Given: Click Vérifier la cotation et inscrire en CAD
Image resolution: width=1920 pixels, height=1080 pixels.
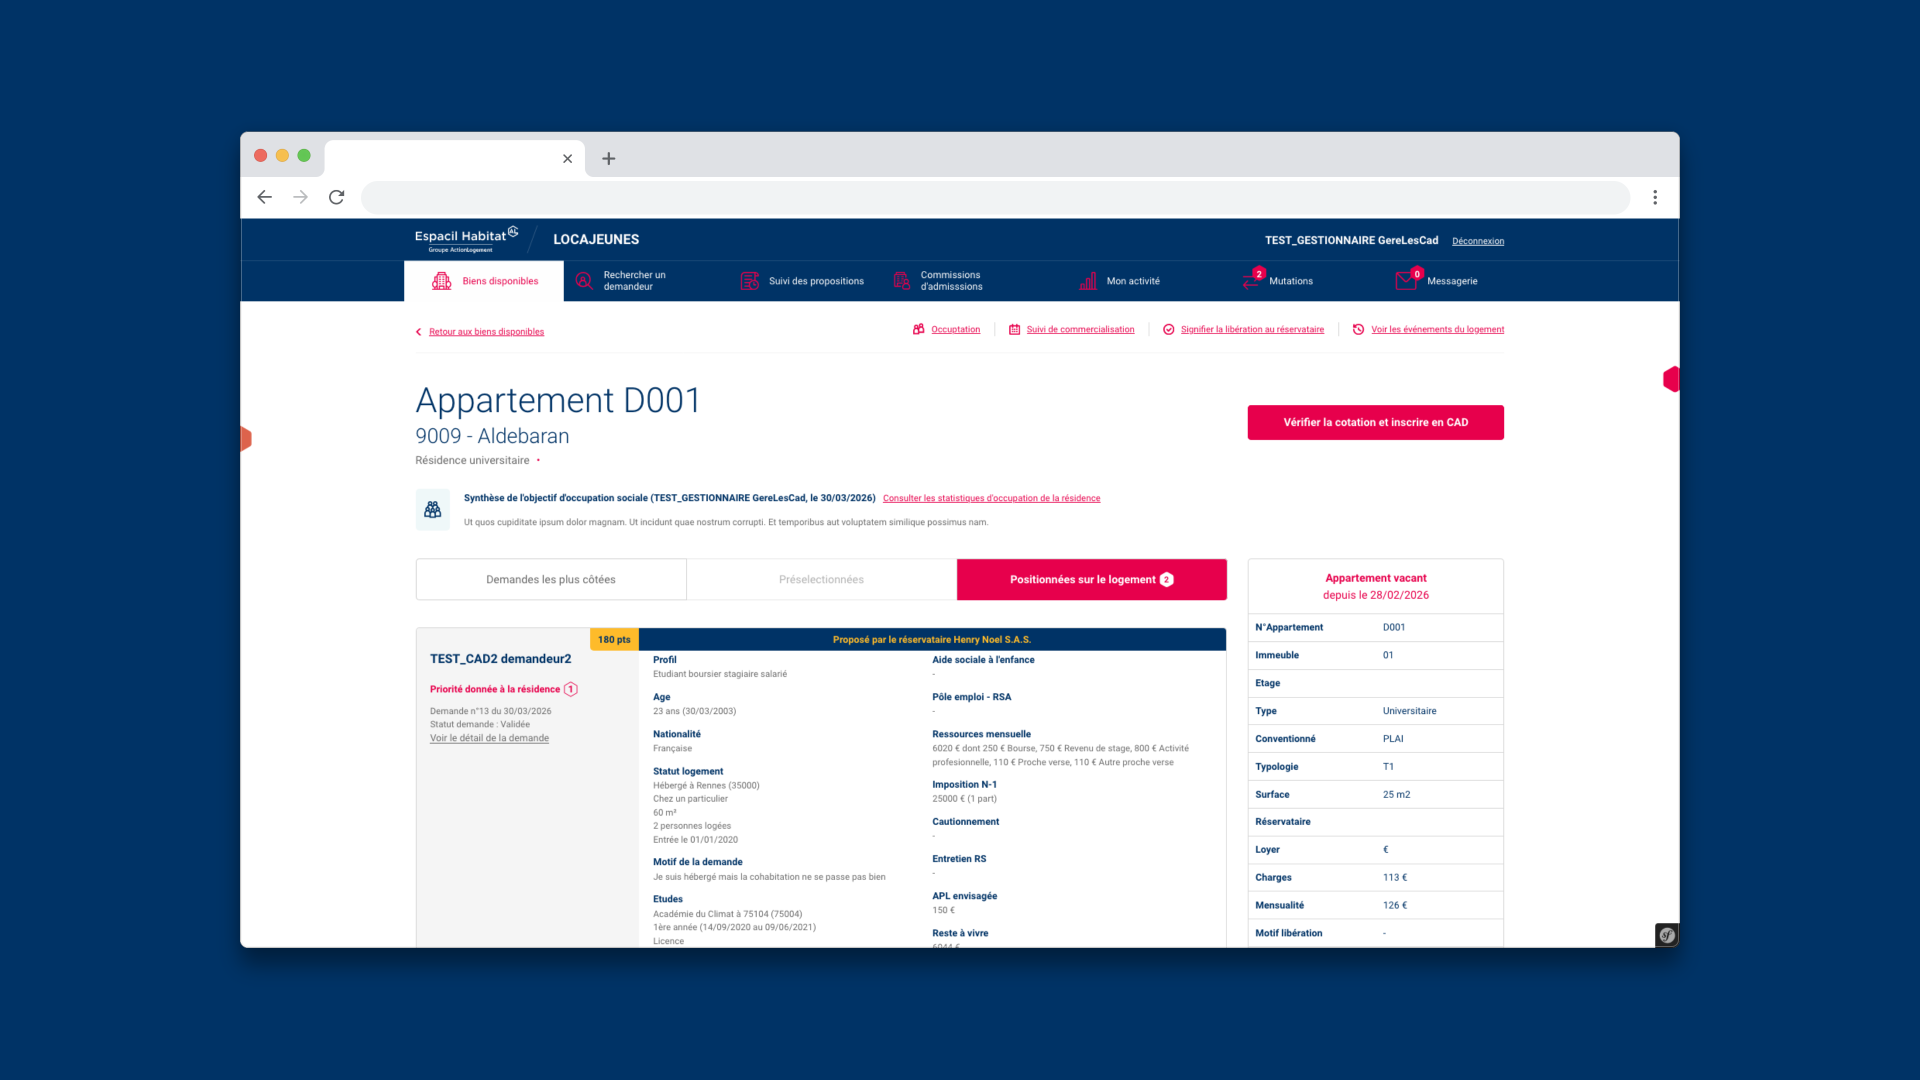Looking at the screenshot, I should coord(1375,422).
